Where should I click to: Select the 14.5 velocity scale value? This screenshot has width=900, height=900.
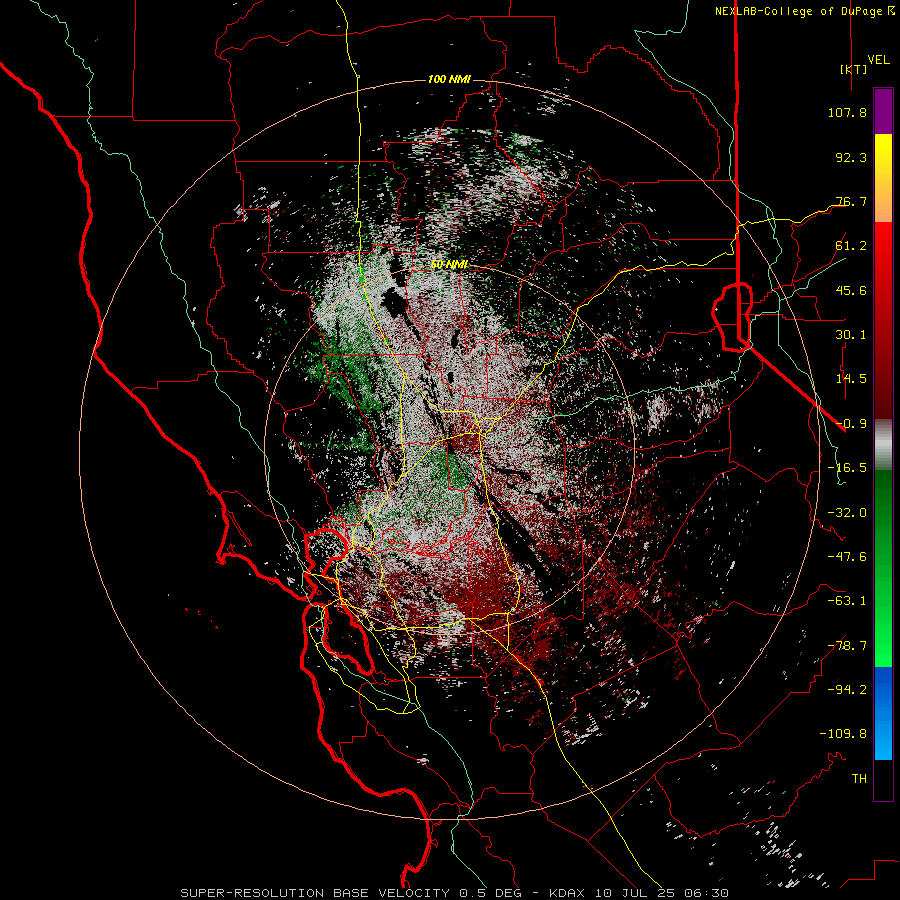pyautogui.click(x=851, y=379)
